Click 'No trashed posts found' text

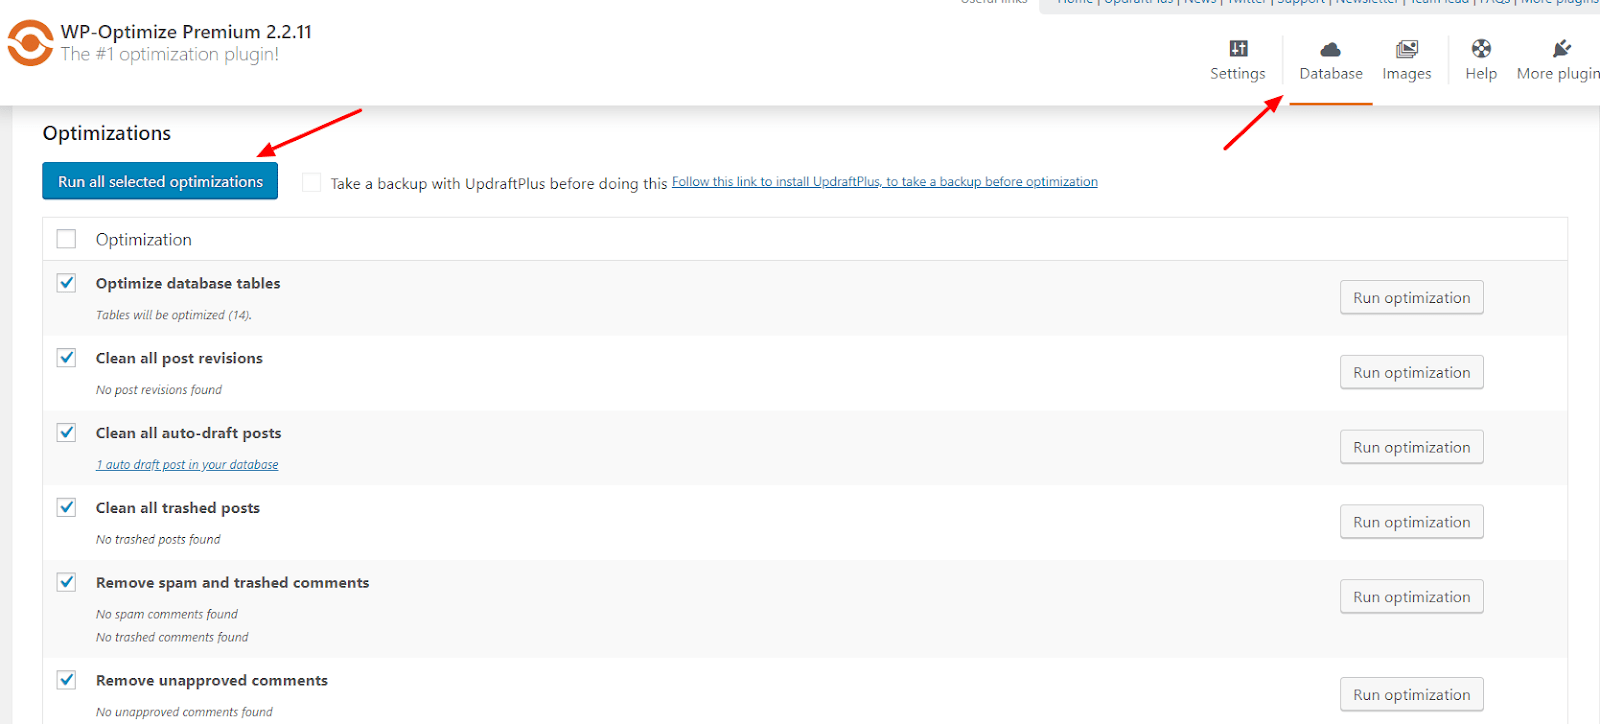pyautogui.click(x=158, y=539)
